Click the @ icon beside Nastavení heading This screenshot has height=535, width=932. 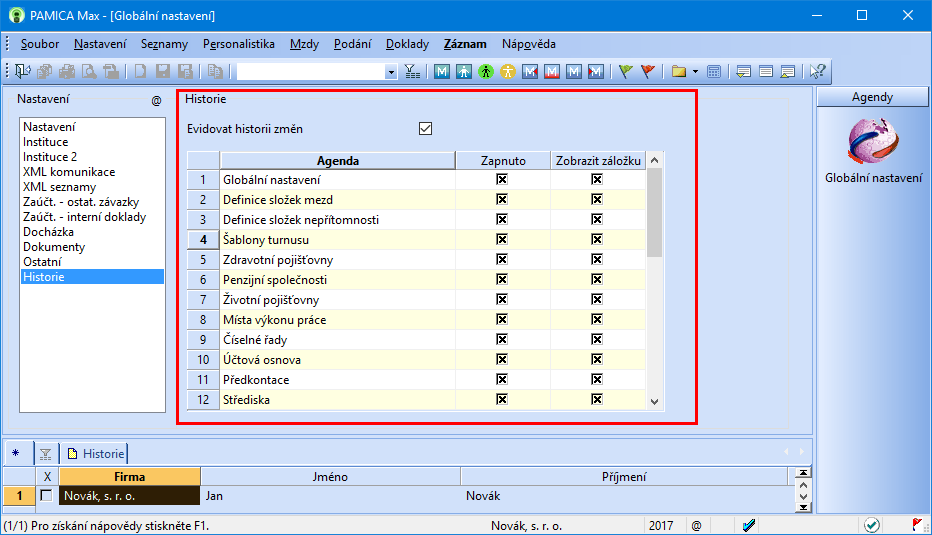[156, 100]
